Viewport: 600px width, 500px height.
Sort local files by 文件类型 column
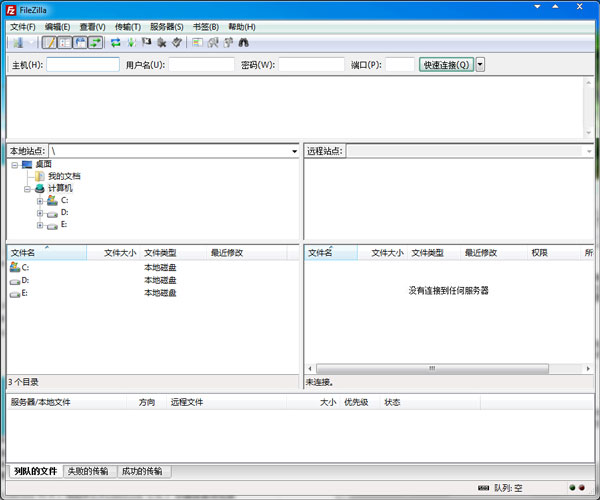coord(174,252)
